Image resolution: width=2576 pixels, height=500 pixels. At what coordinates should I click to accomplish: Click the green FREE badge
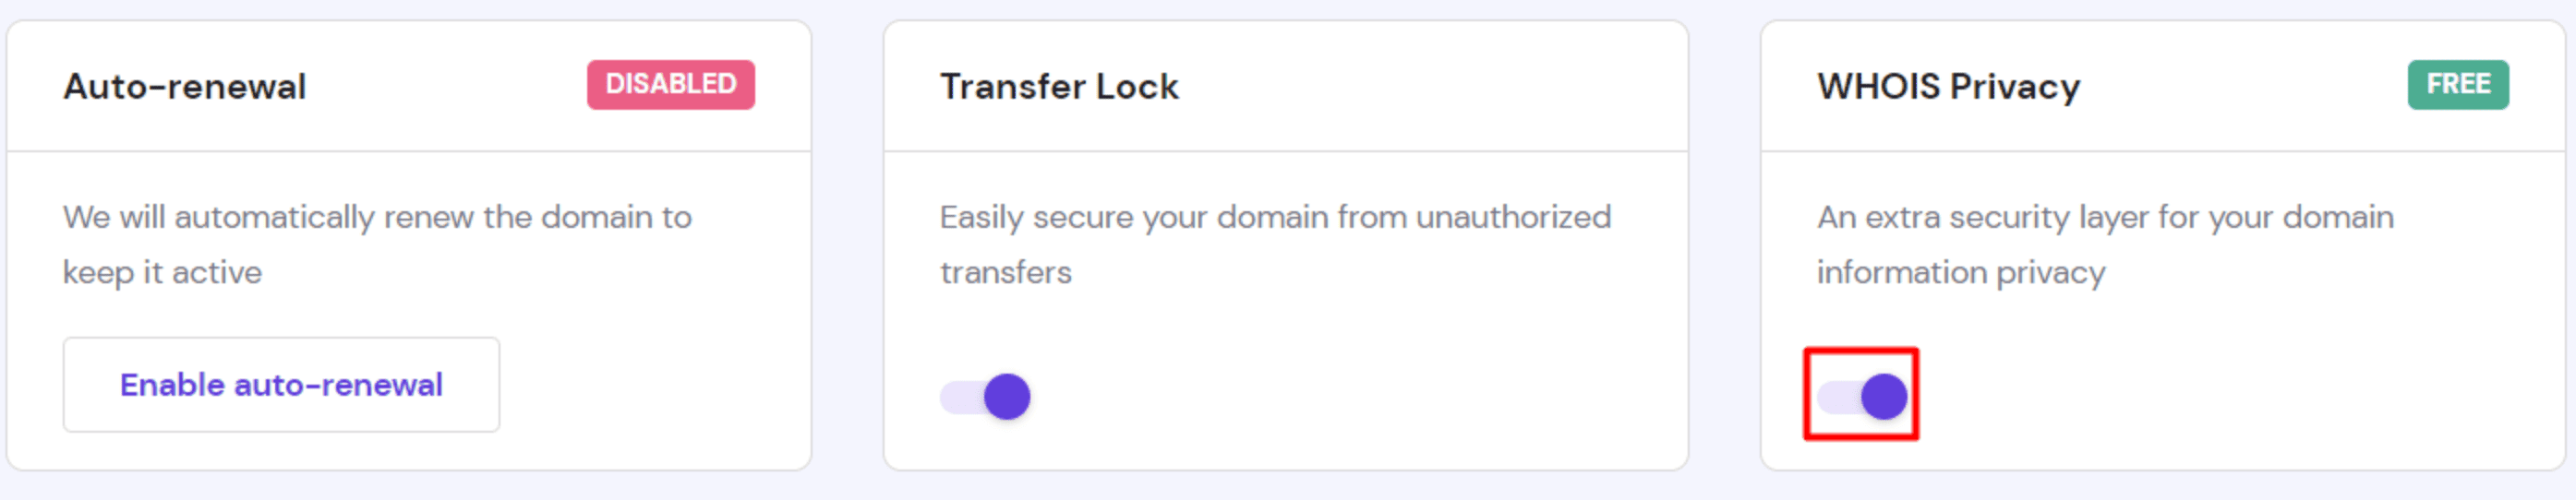(2457, 85)
